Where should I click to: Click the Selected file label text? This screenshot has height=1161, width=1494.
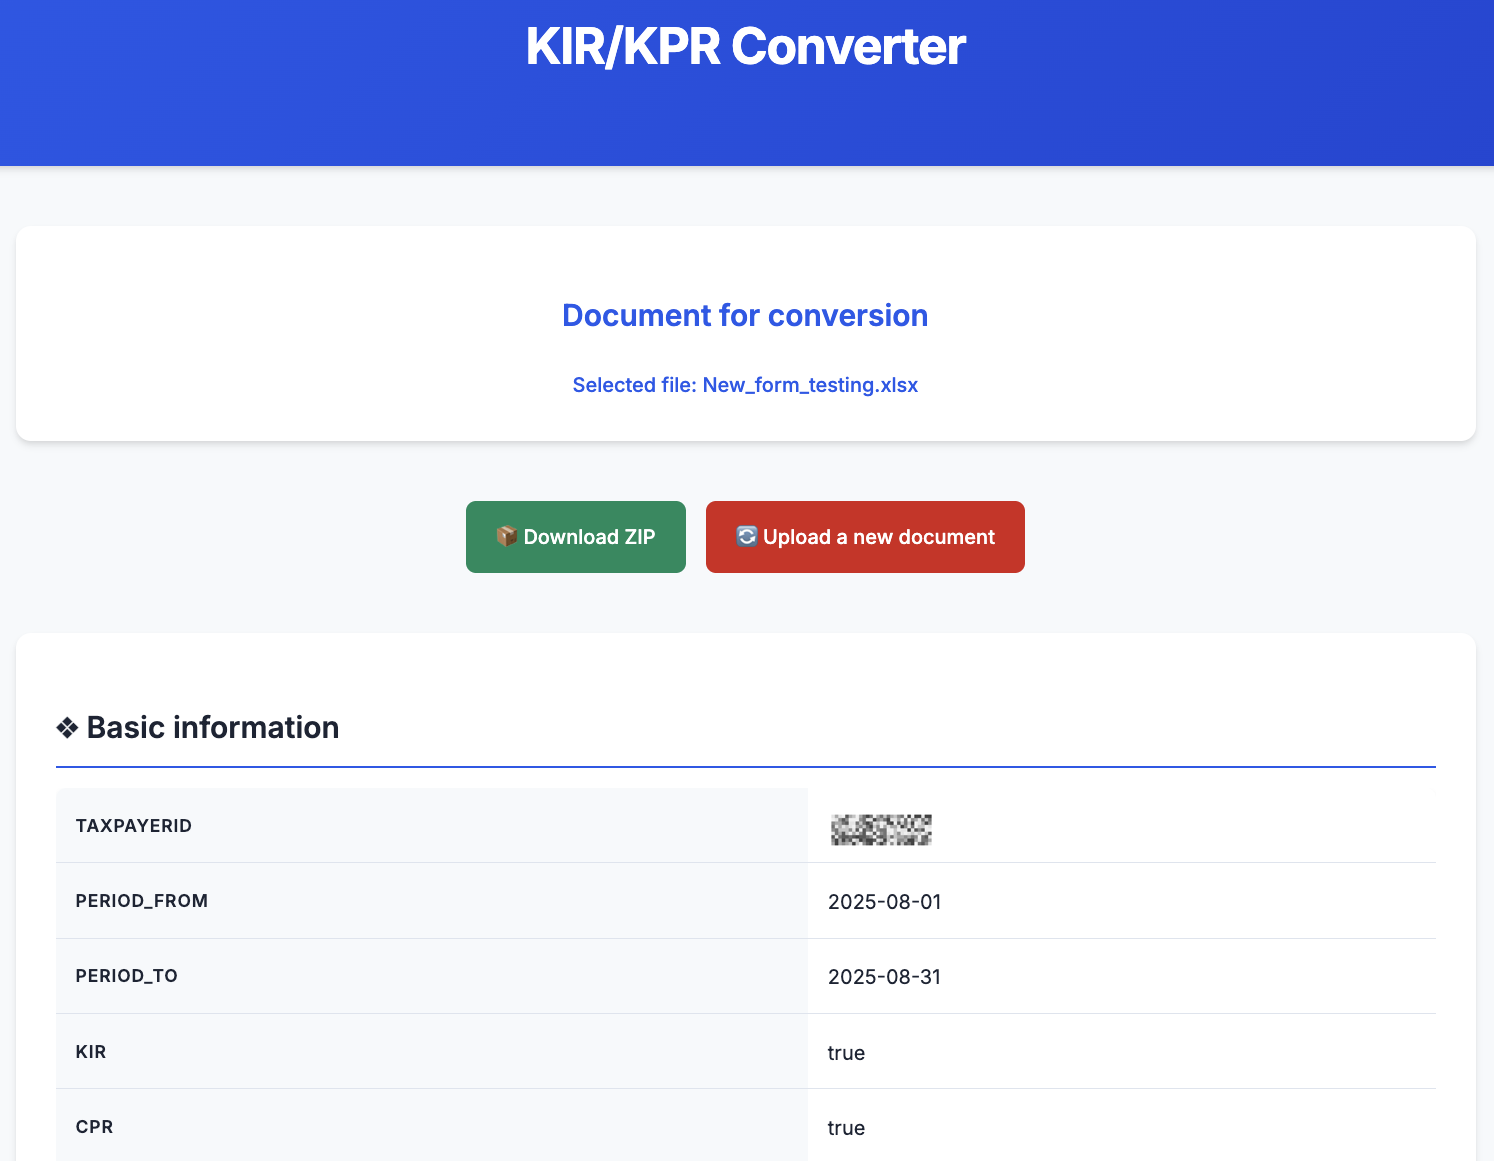click(633, 385)
